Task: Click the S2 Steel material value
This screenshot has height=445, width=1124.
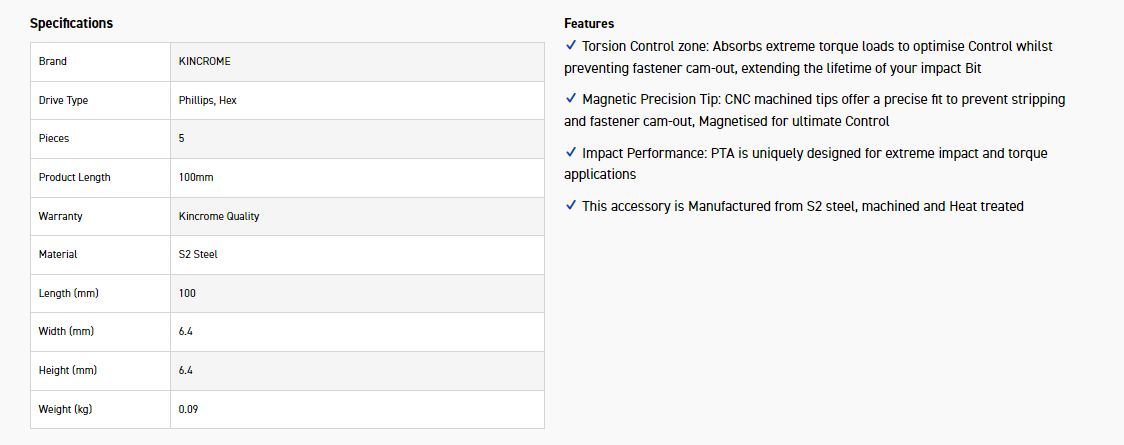Action: (x=198, y=255)
